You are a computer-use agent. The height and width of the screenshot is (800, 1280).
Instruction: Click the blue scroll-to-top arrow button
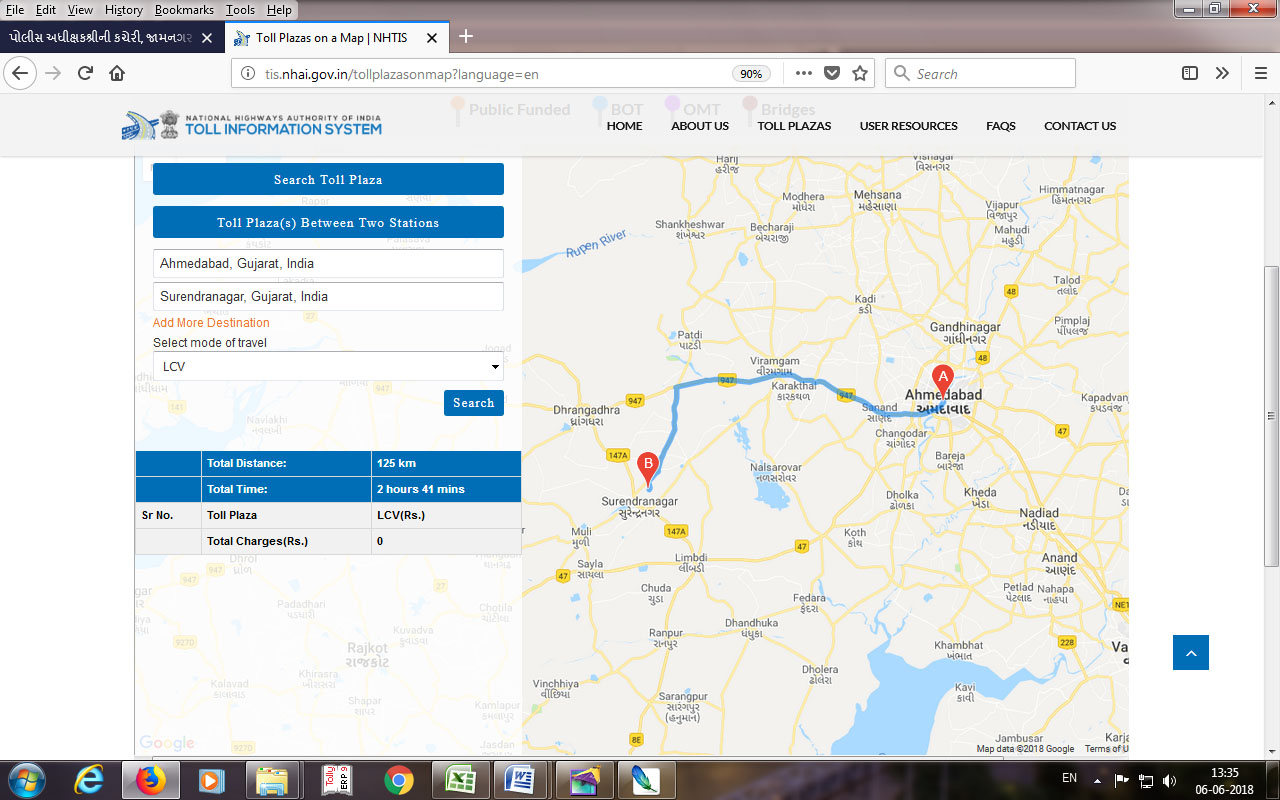(1190, 653)
